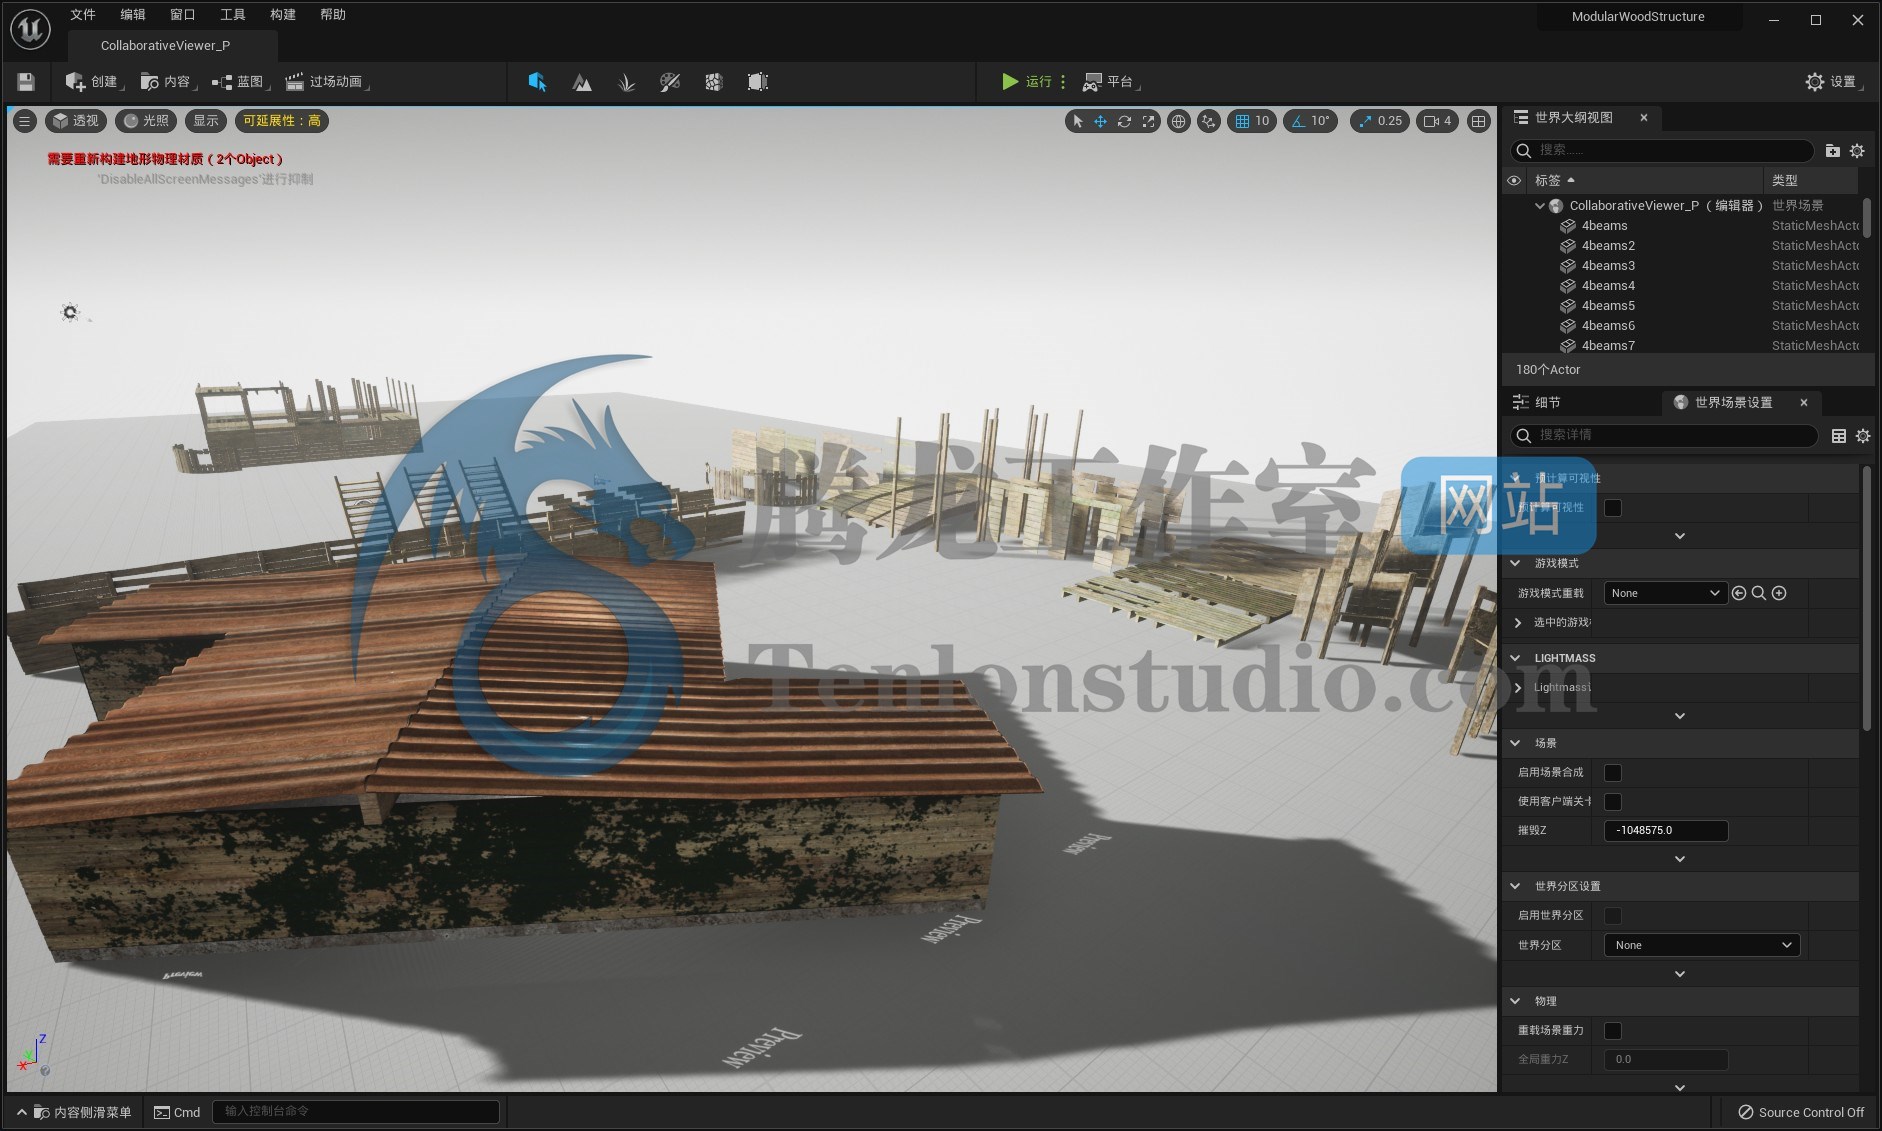This screenshot has width=1882, height=1131.
Task: Collapse the 场景 section
Action: tap(1515, 743)
